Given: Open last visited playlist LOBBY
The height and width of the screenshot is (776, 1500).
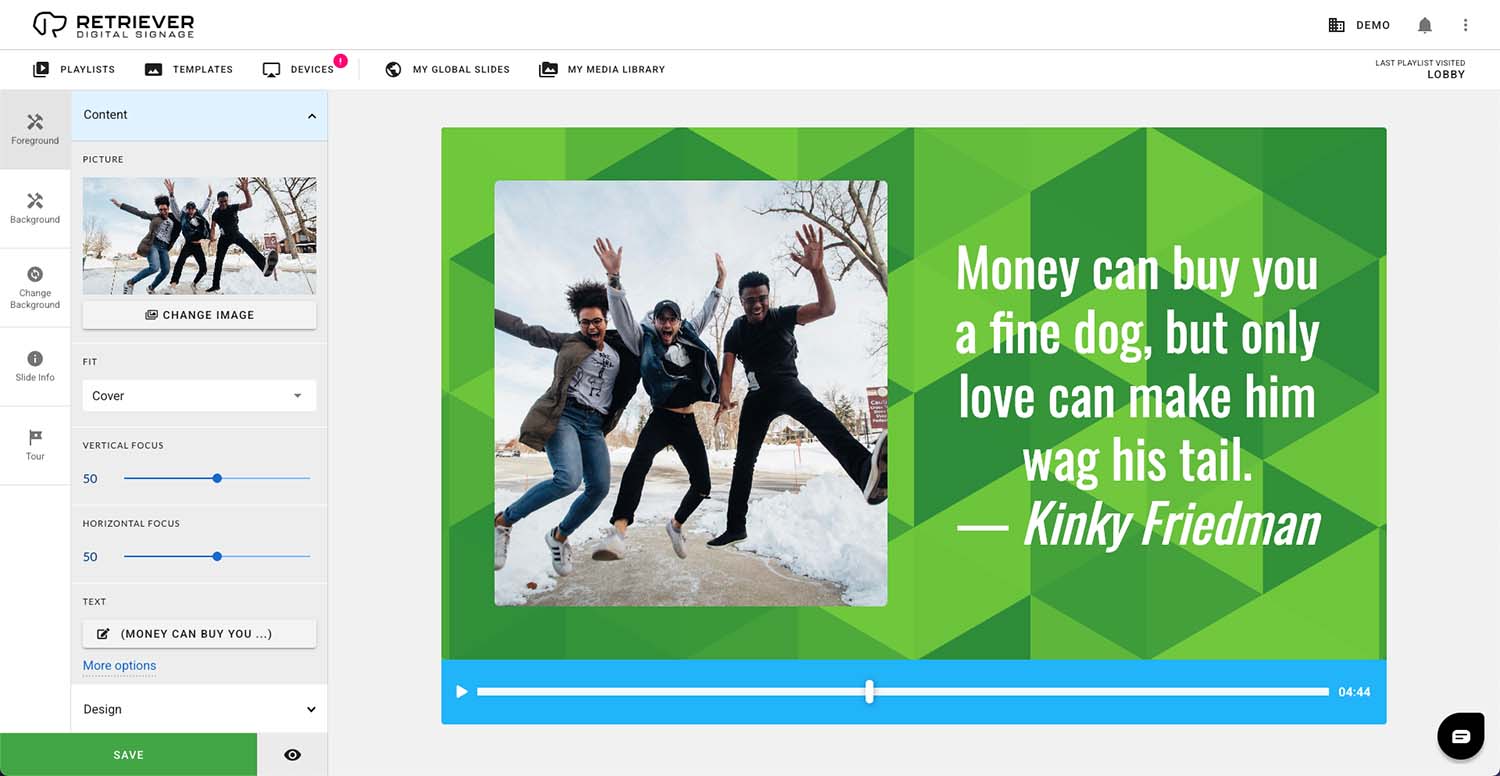Looking at the screenshot, I should [1420, 69].
